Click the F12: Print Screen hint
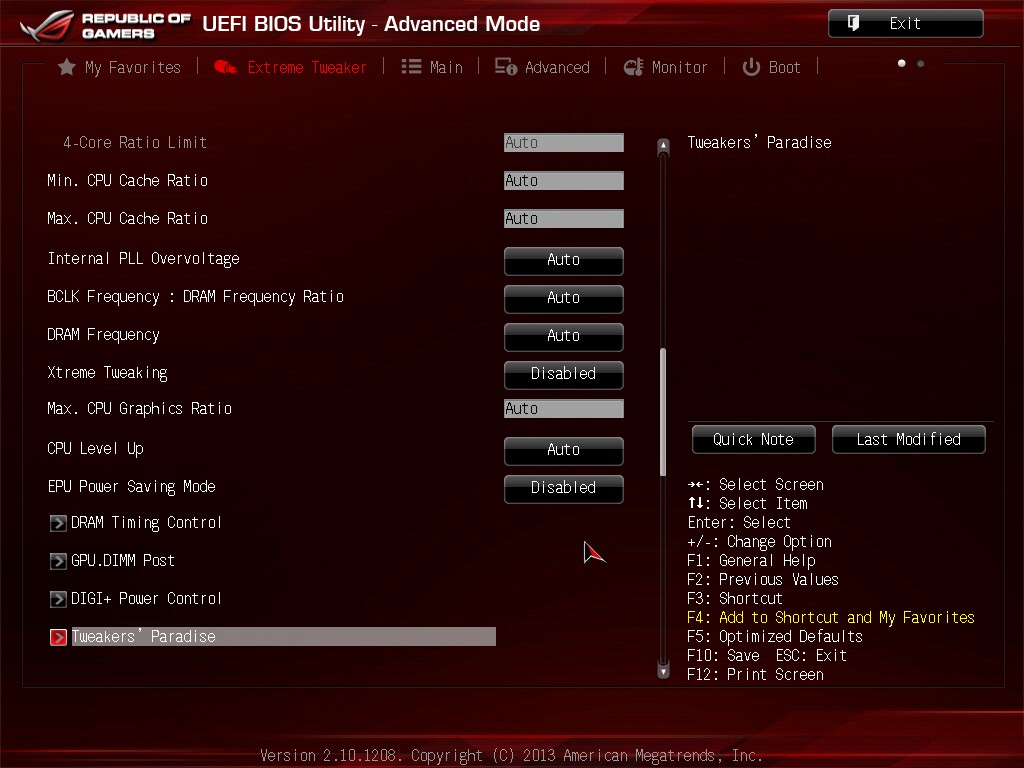 756,675
